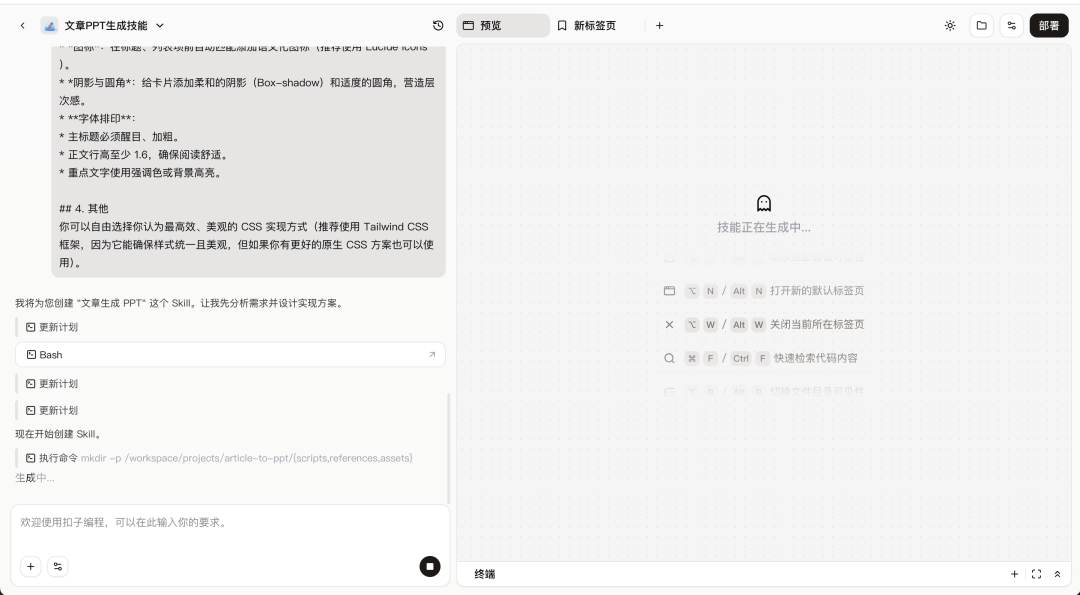Screen dimensions: 1080x595
Task: Open the version history clock icon
Action: 438,25
